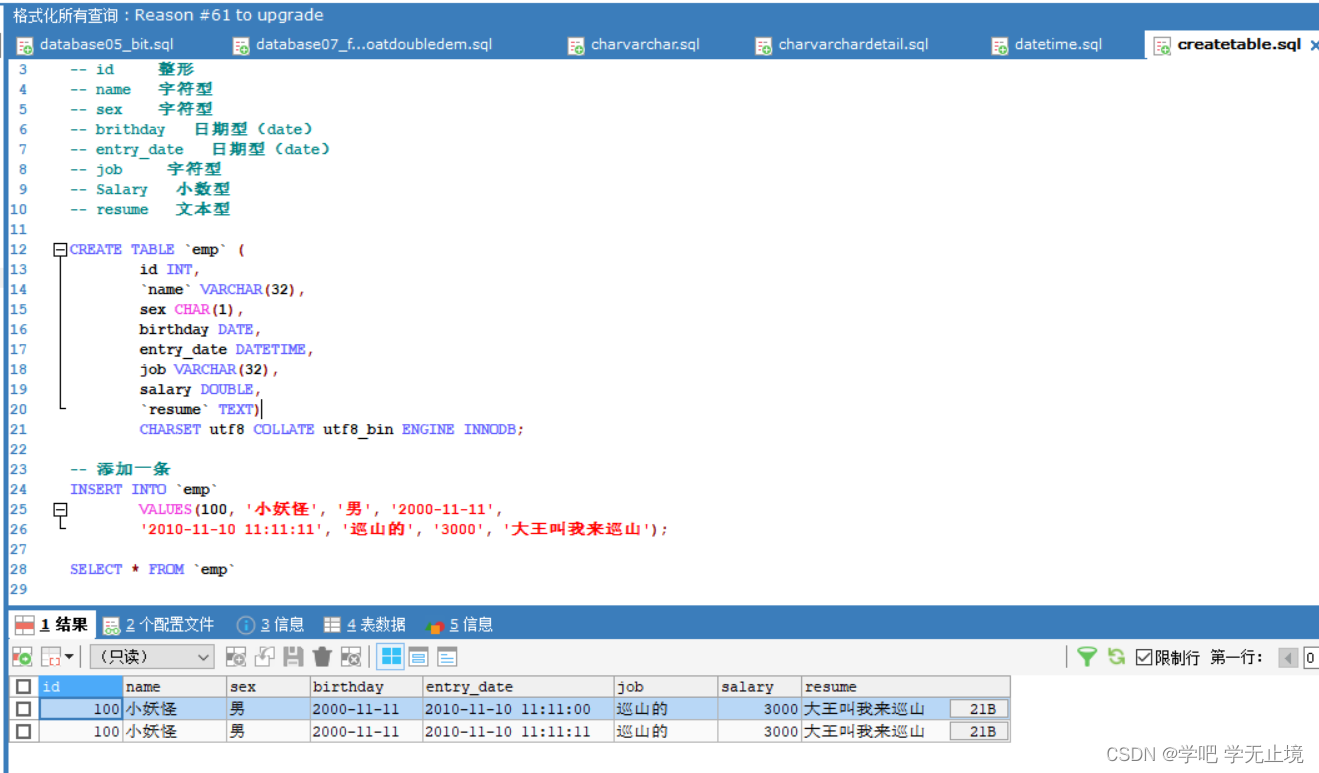The image size is (1319, 773).
Task: Switch to form view mode
Action: click(x=419, y=657)
